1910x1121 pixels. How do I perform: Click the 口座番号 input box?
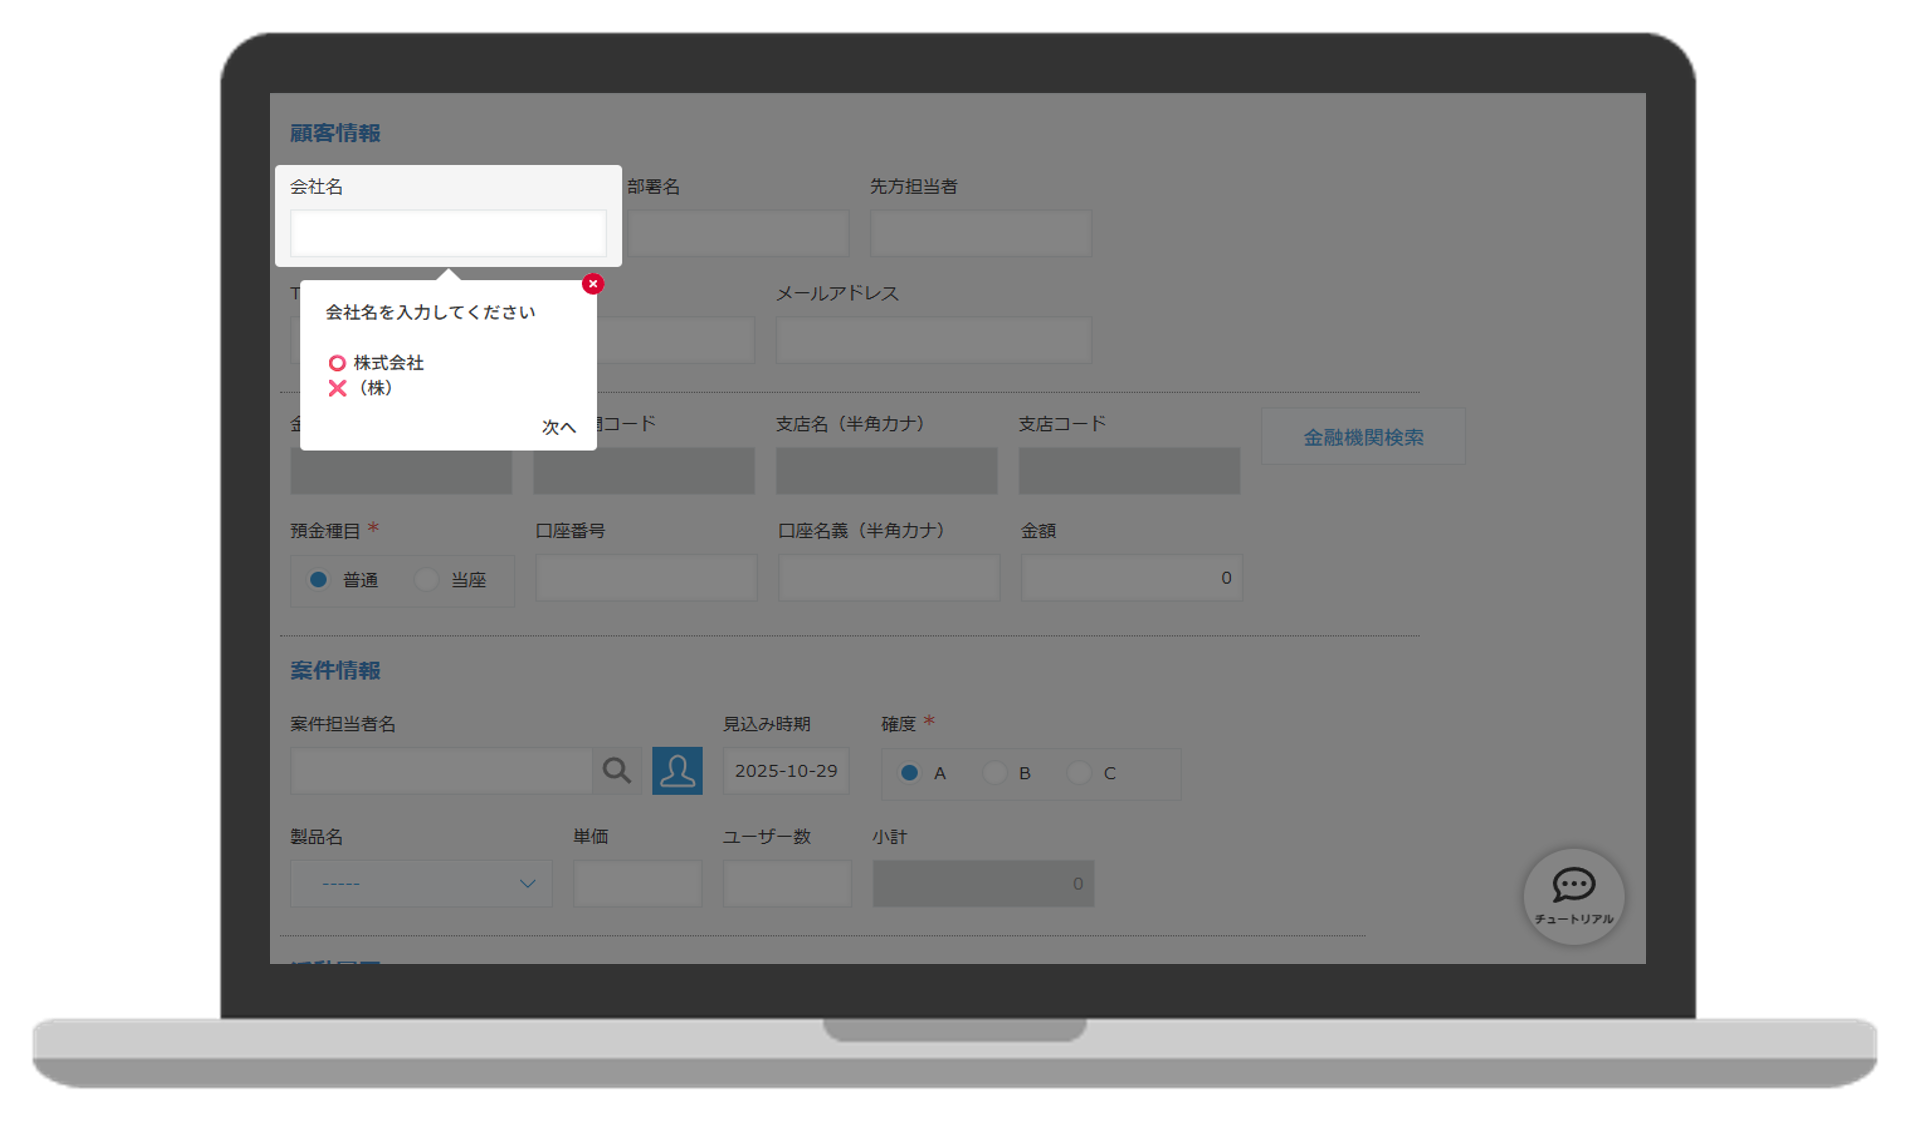point(646,578)
